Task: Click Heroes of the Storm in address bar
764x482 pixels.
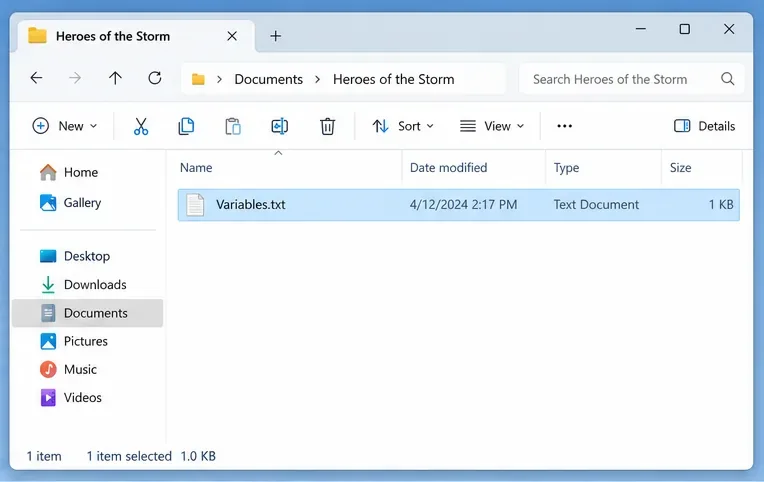Action: pyautogui.click(x=393, y=79)
